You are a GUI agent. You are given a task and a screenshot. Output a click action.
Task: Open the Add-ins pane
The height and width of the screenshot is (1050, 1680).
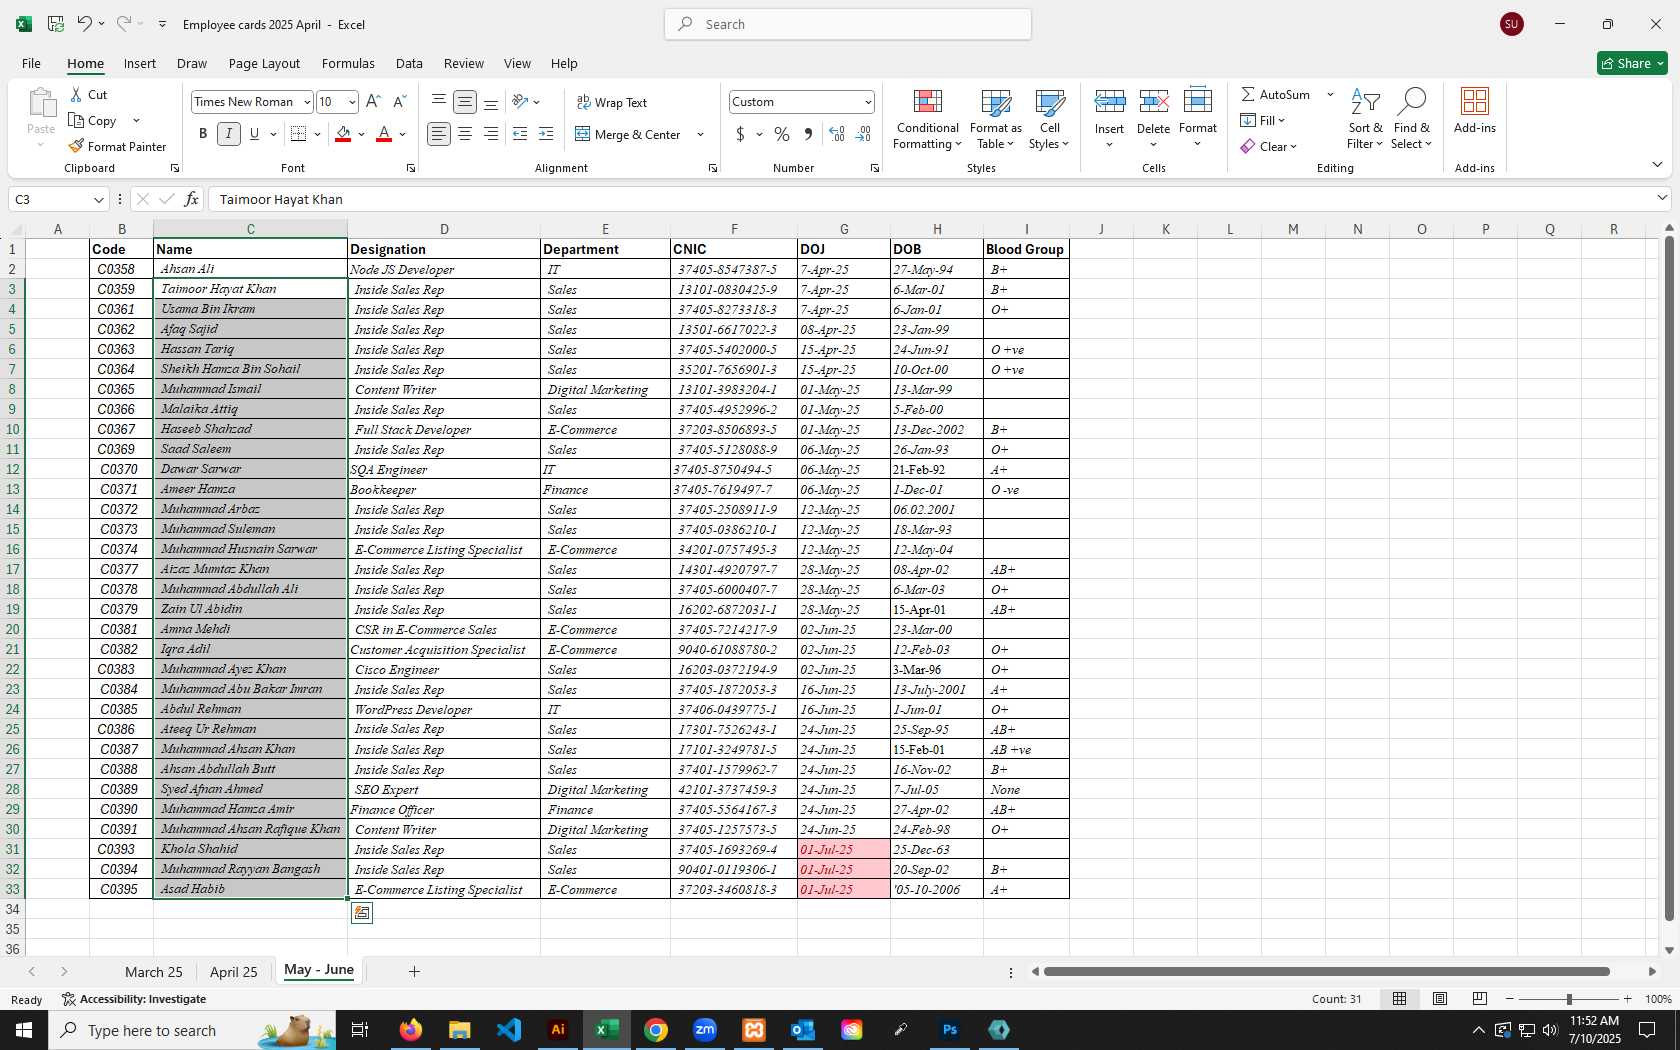coord(1475,110)
